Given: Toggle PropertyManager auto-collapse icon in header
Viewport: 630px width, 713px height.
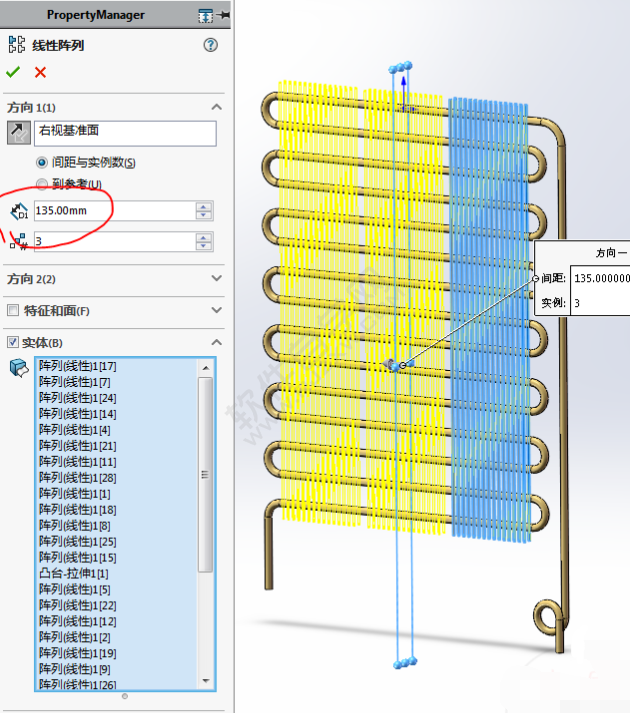Looking at the screenshot, I should (206, 16).
